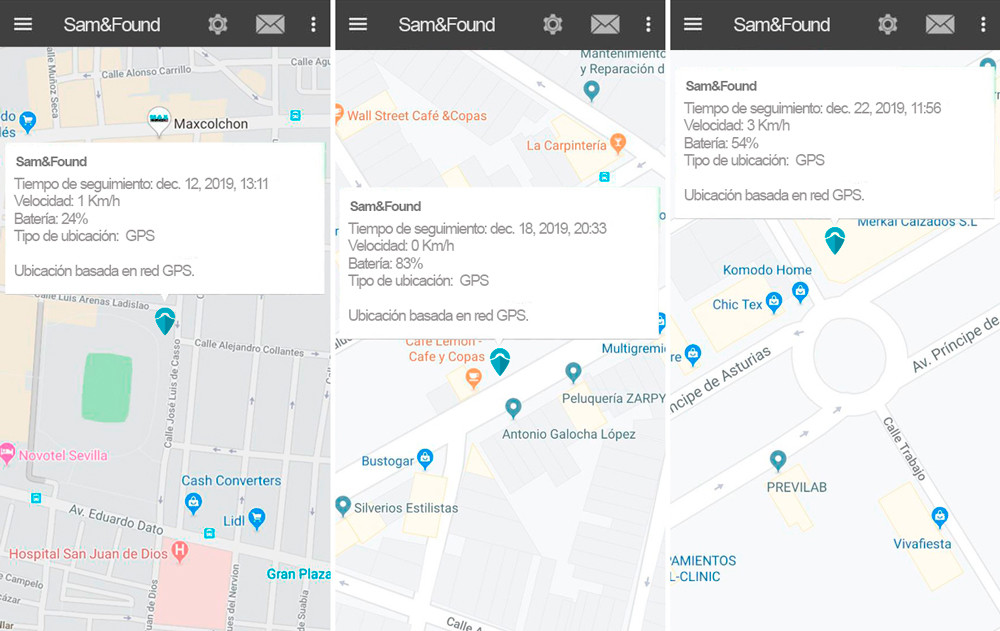Open messages envelope in left screen

270,24
